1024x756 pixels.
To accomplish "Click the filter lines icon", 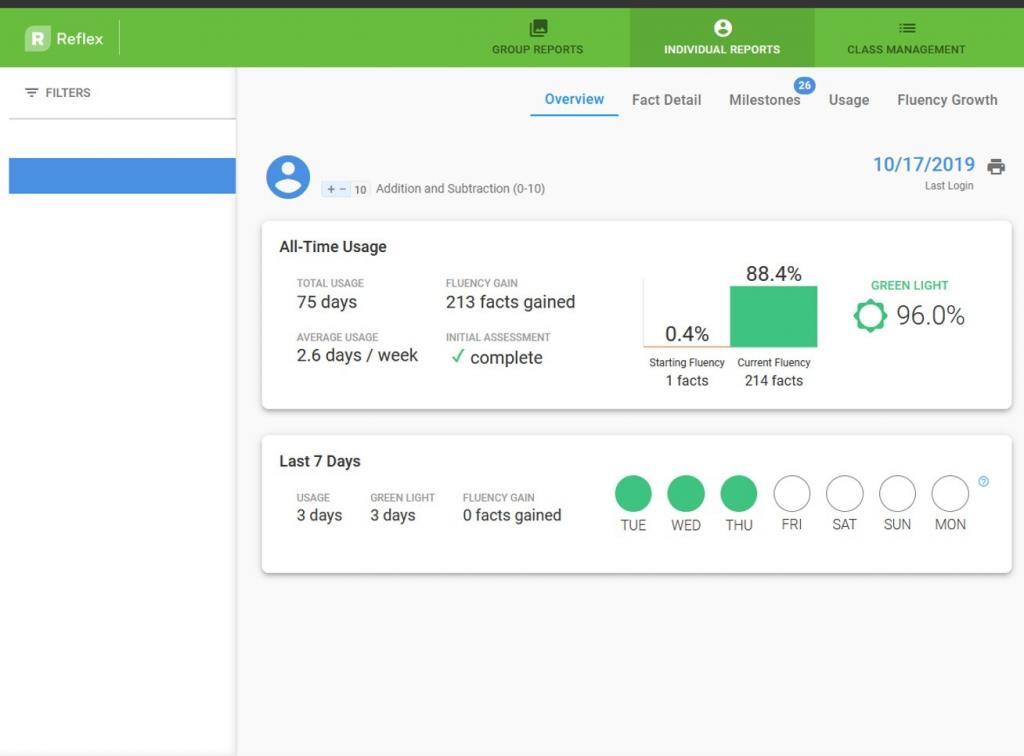I will pos(31,93).
